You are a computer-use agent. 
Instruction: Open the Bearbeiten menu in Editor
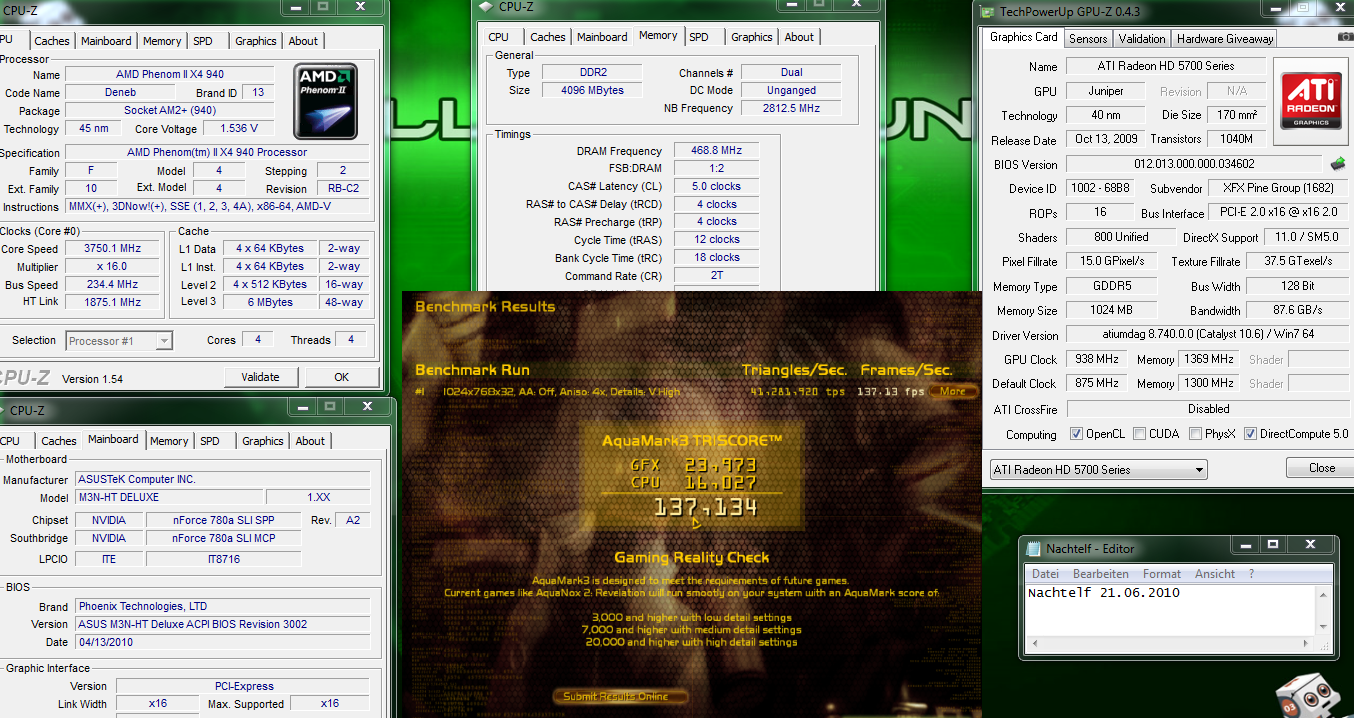[1100, 574]
